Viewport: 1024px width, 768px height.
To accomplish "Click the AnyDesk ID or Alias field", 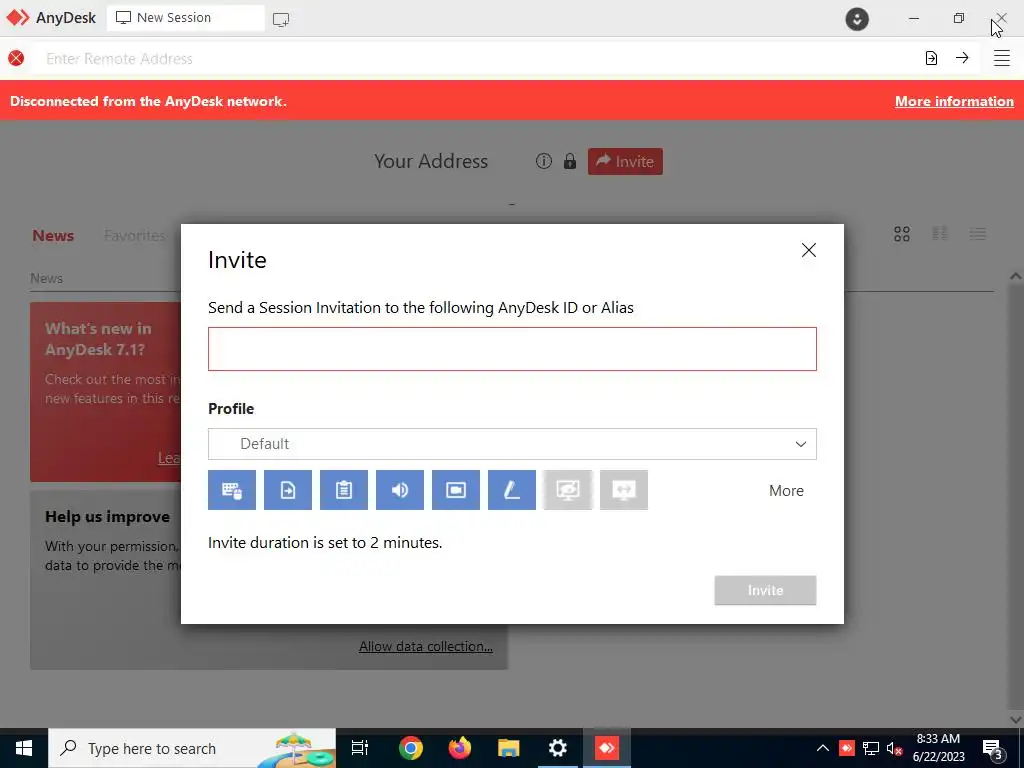I will tap(512, 349).
